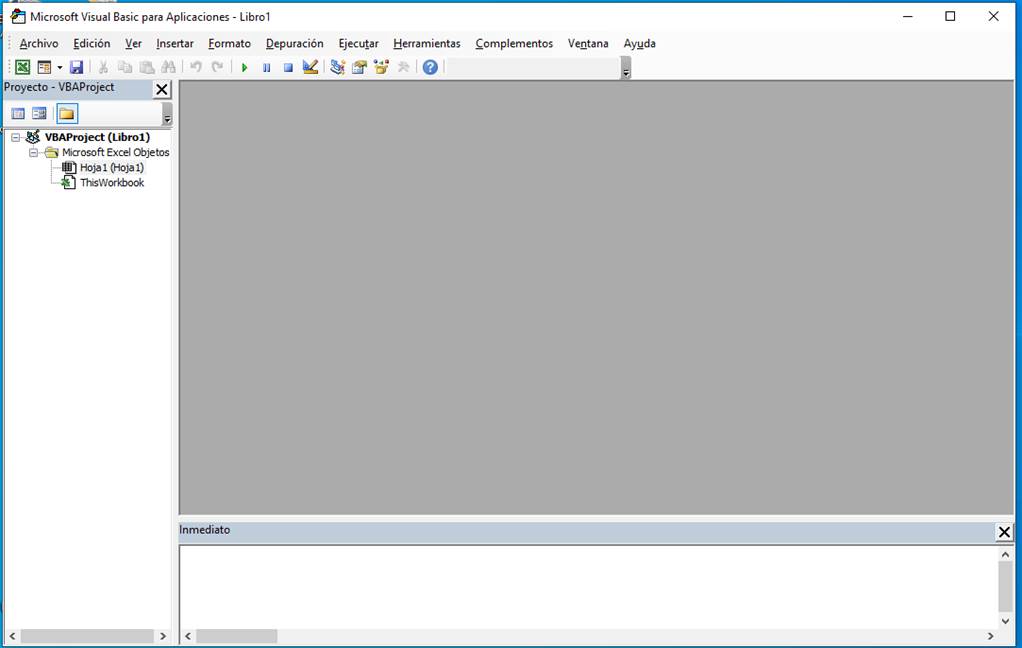The width and height of the screenshot is (1022, 648).
Task: Click the Redo arrow icon
Action: [217, 67]
